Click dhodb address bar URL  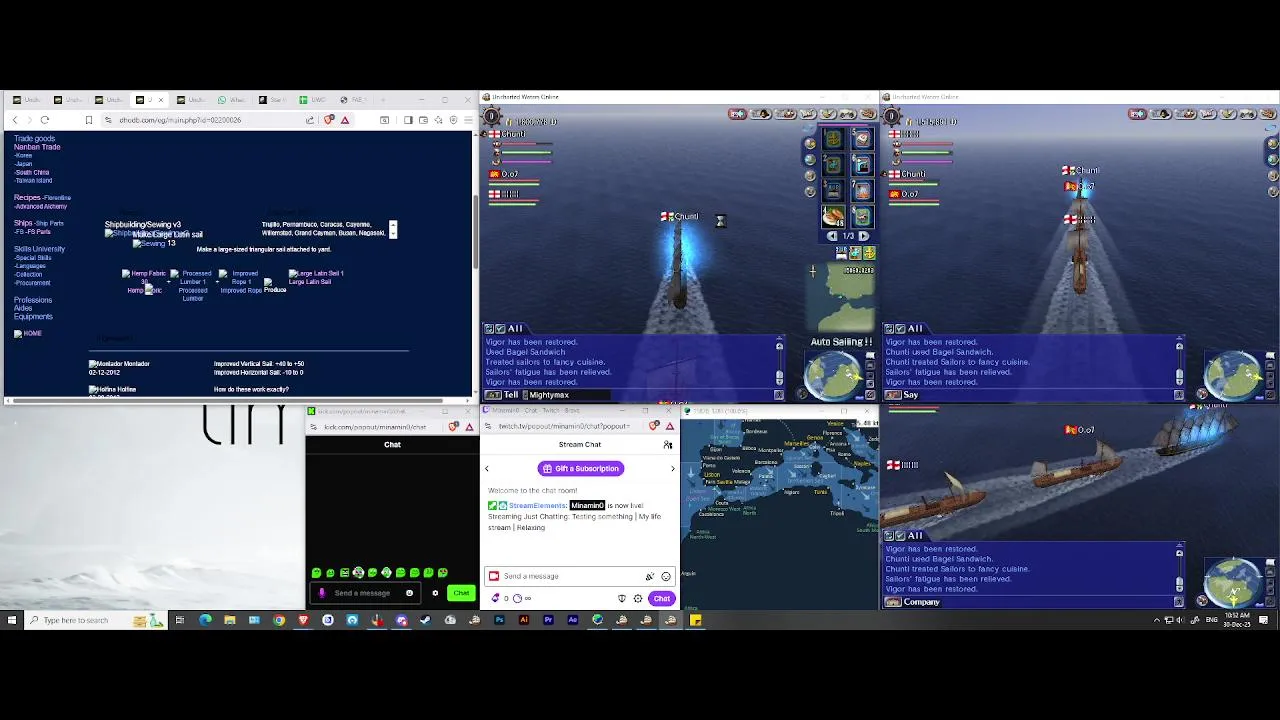pyautogui.click(x=180, y=120)
